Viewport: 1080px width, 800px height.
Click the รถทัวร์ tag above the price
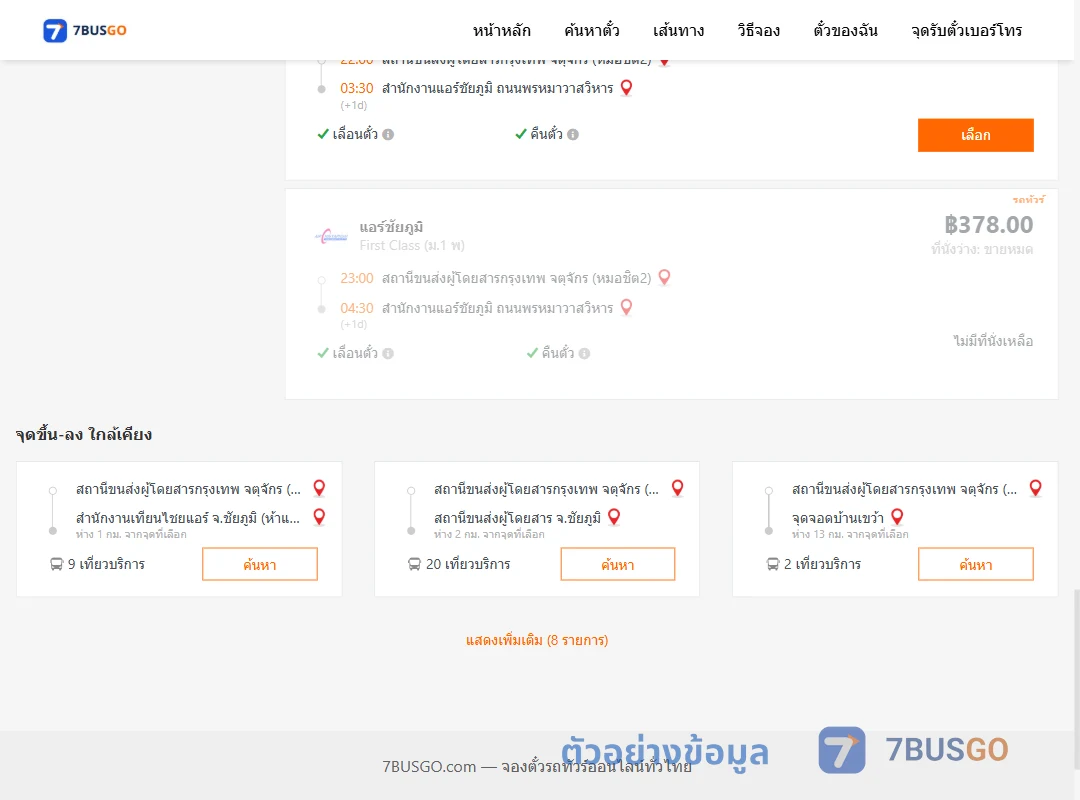1028,200
